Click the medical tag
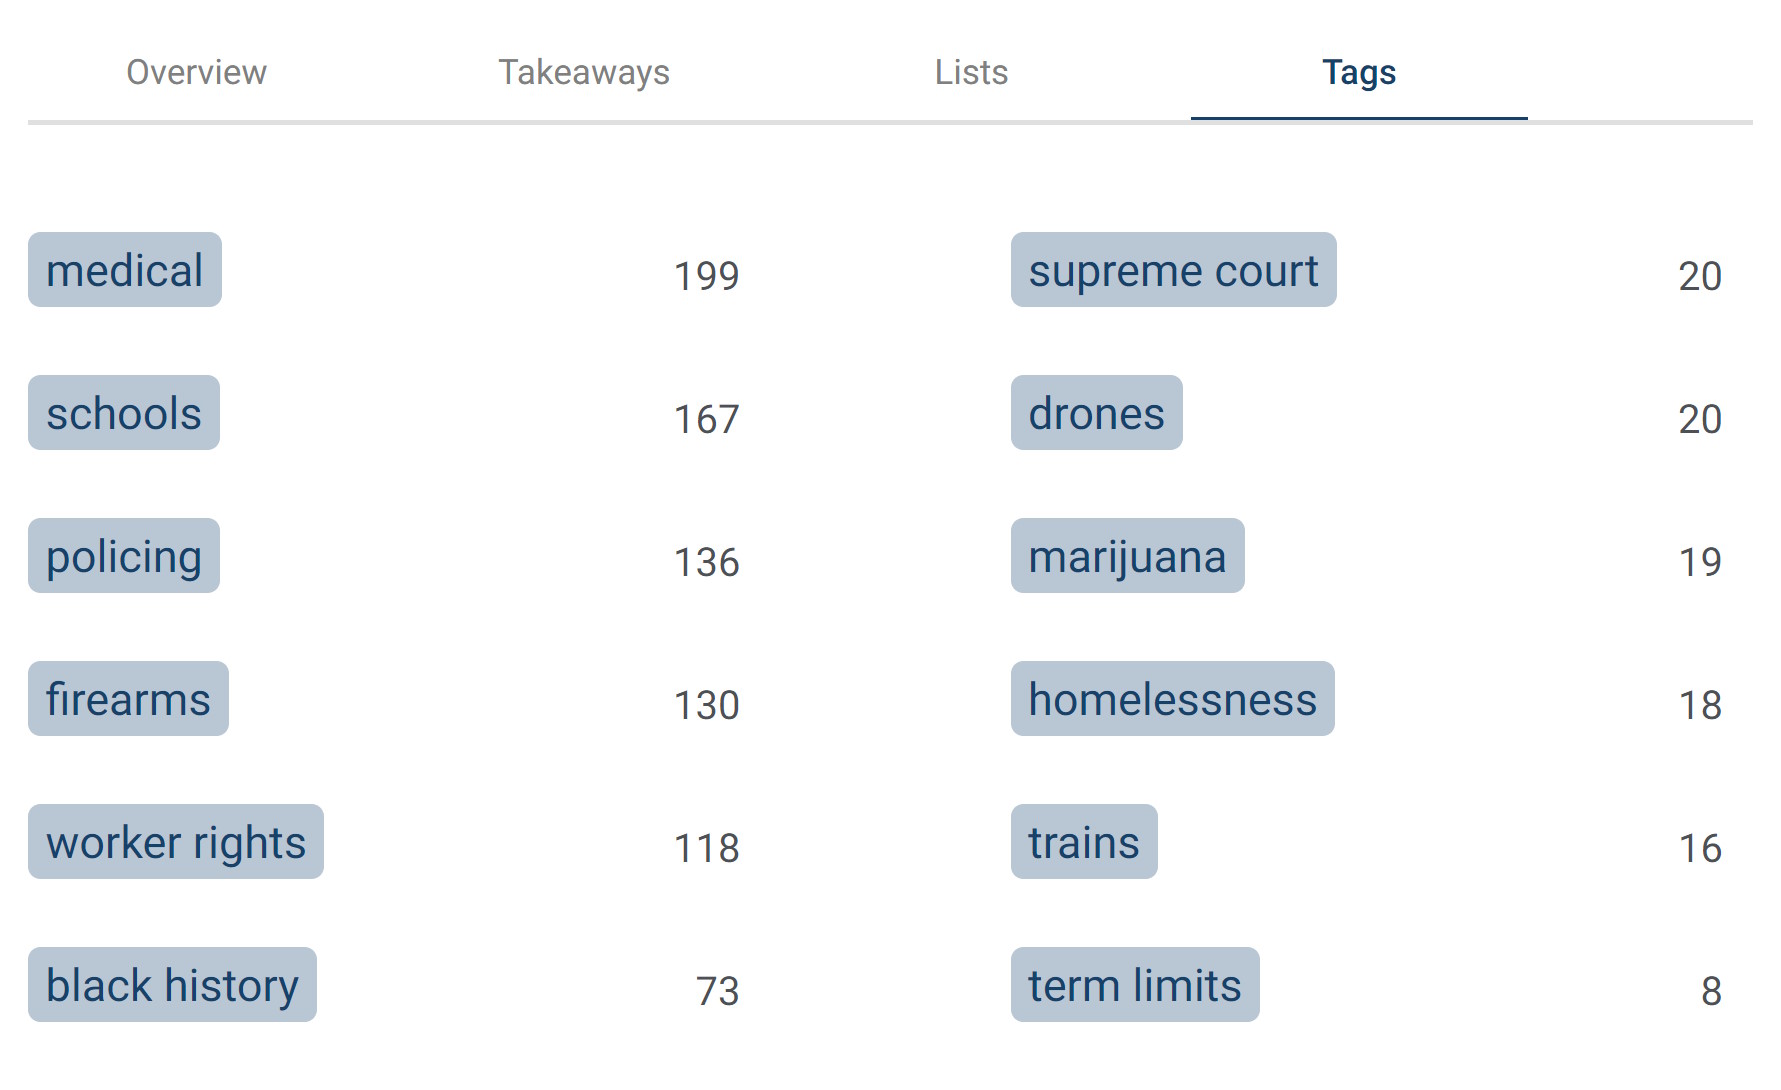This screenshot has height=1090, width=1781. click(125, 271)
